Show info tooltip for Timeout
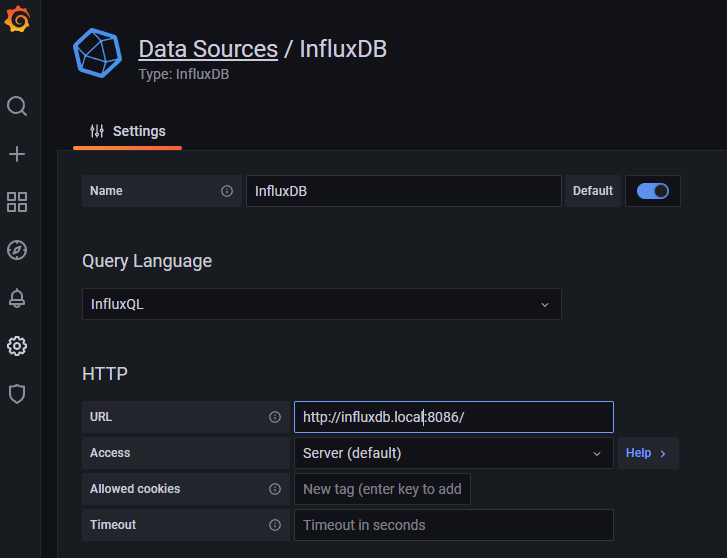 click(275, 525)
